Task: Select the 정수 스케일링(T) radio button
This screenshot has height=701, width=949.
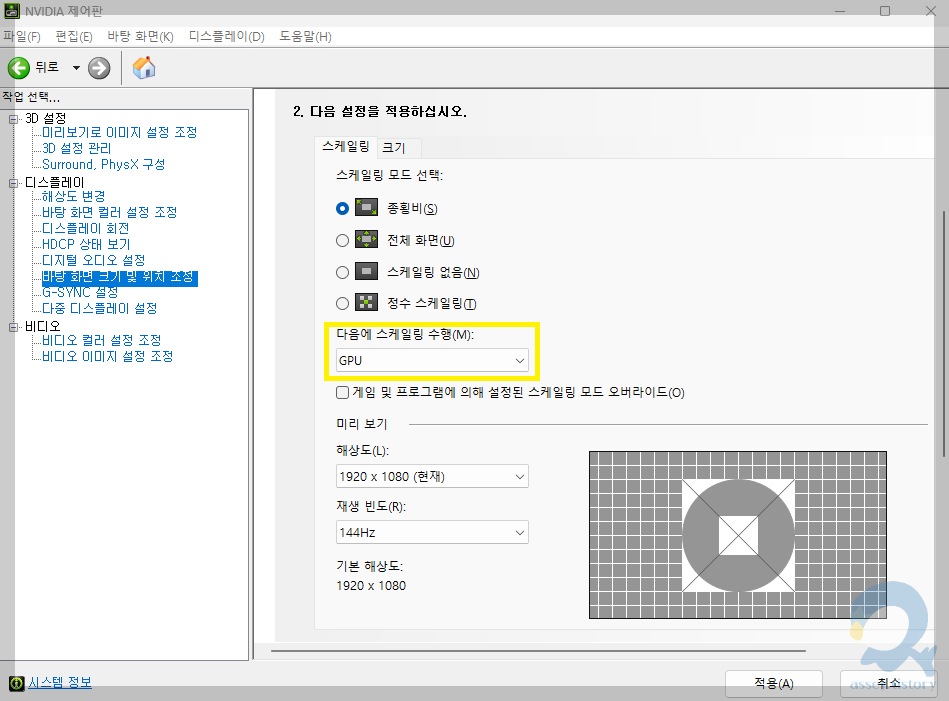Action: (x=343, y=303)
